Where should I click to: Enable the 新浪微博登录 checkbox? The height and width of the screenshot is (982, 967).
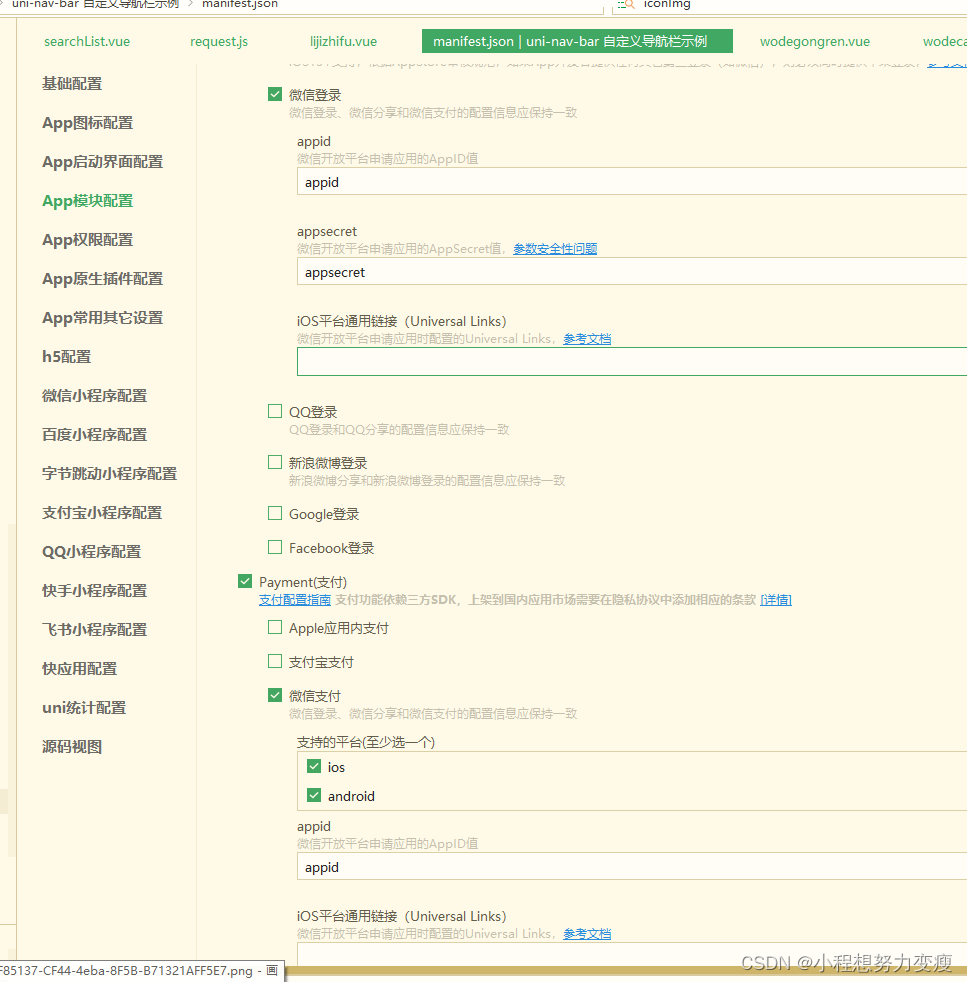point(275,463)
